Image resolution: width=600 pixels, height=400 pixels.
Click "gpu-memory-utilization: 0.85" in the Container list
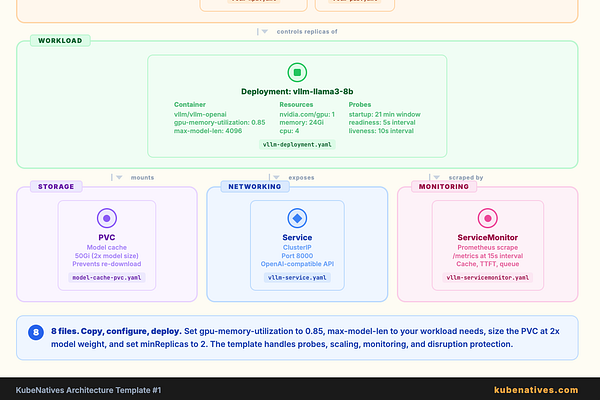pyautogui.click(x=220, y=122)
